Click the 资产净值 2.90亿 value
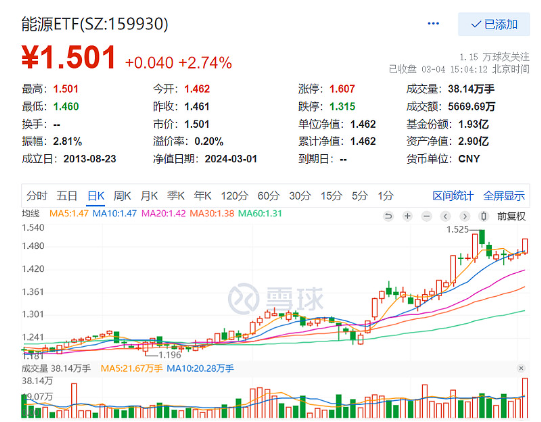541x422 pixels. click(473, 141)
